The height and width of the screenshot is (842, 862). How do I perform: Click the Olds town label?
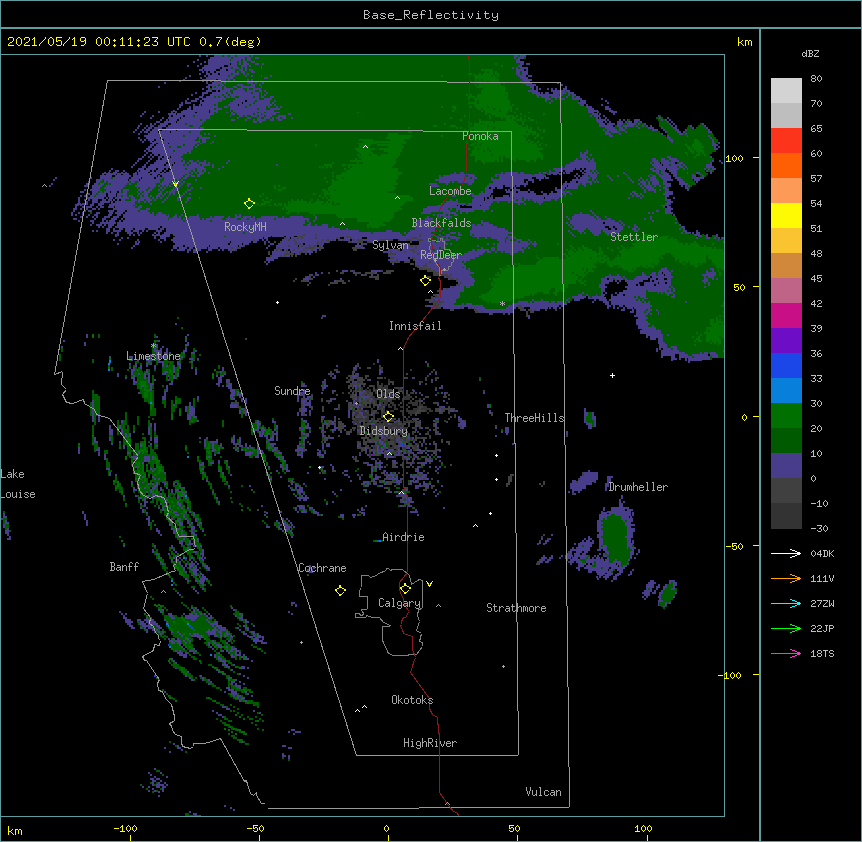(x=388, y=394)
